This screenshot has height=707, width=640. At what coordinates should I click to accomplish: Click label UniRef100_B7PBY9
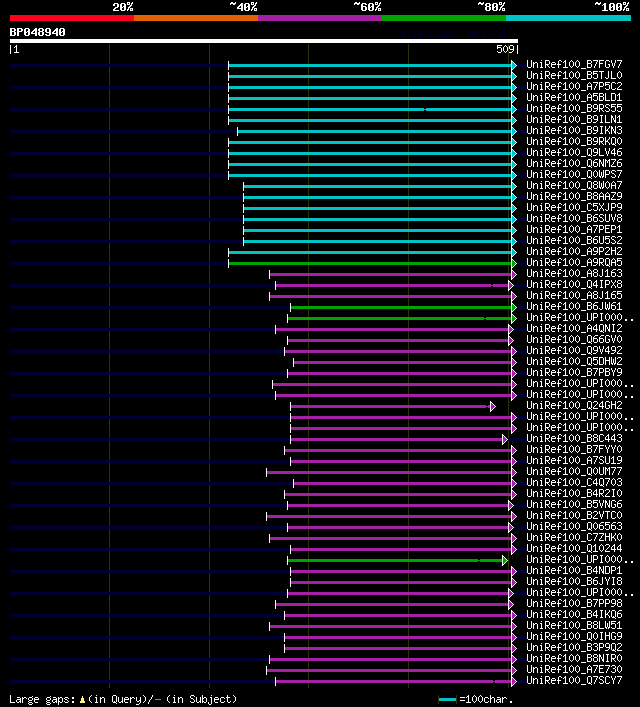pyautogui.click(x=574, y=372)
